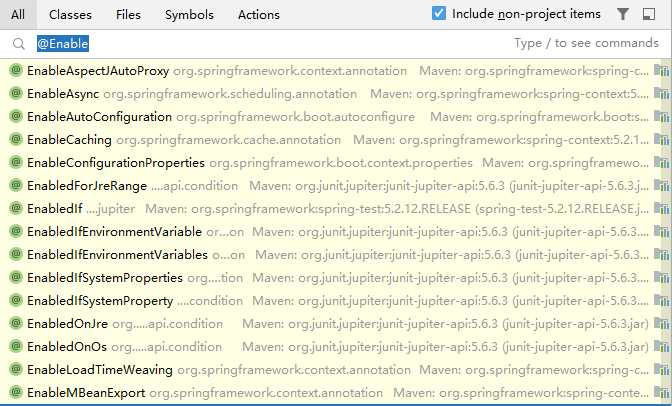The width and height of the screenshot is (672, 406).
Task: Select EnableAutoConfiguration result
Action: [x=336, y=117]
